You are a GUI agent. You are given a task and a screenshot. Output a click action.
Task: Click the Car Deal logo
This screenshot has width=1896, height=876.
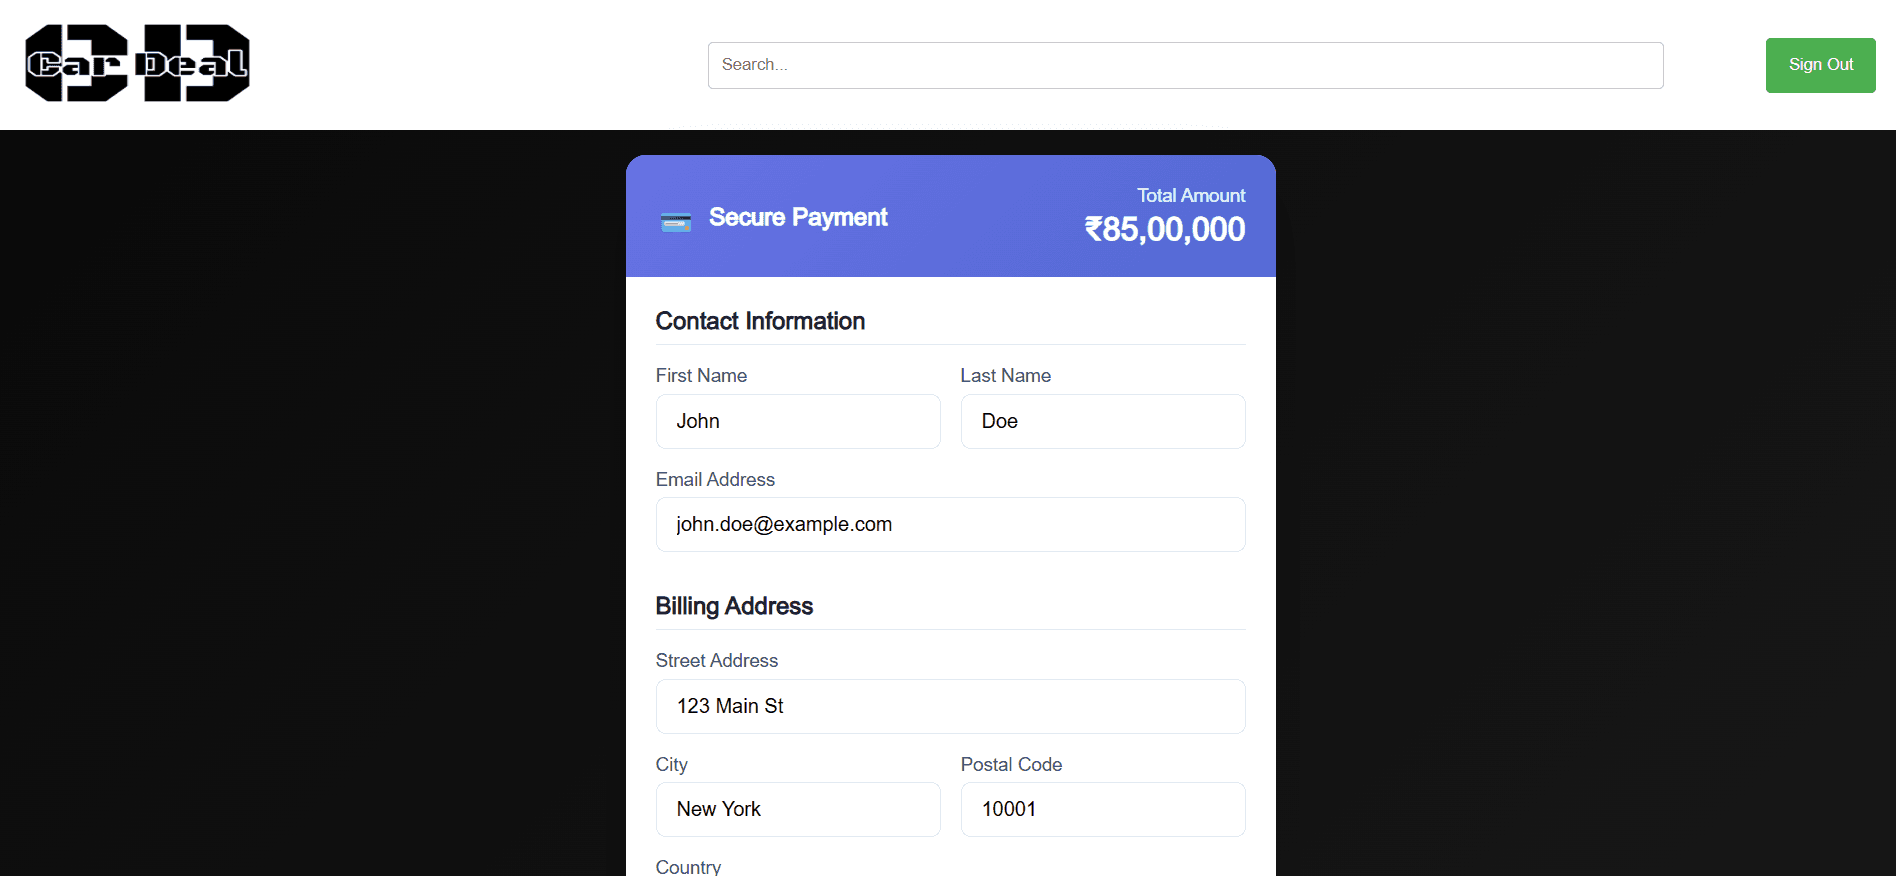pos(136,63)
